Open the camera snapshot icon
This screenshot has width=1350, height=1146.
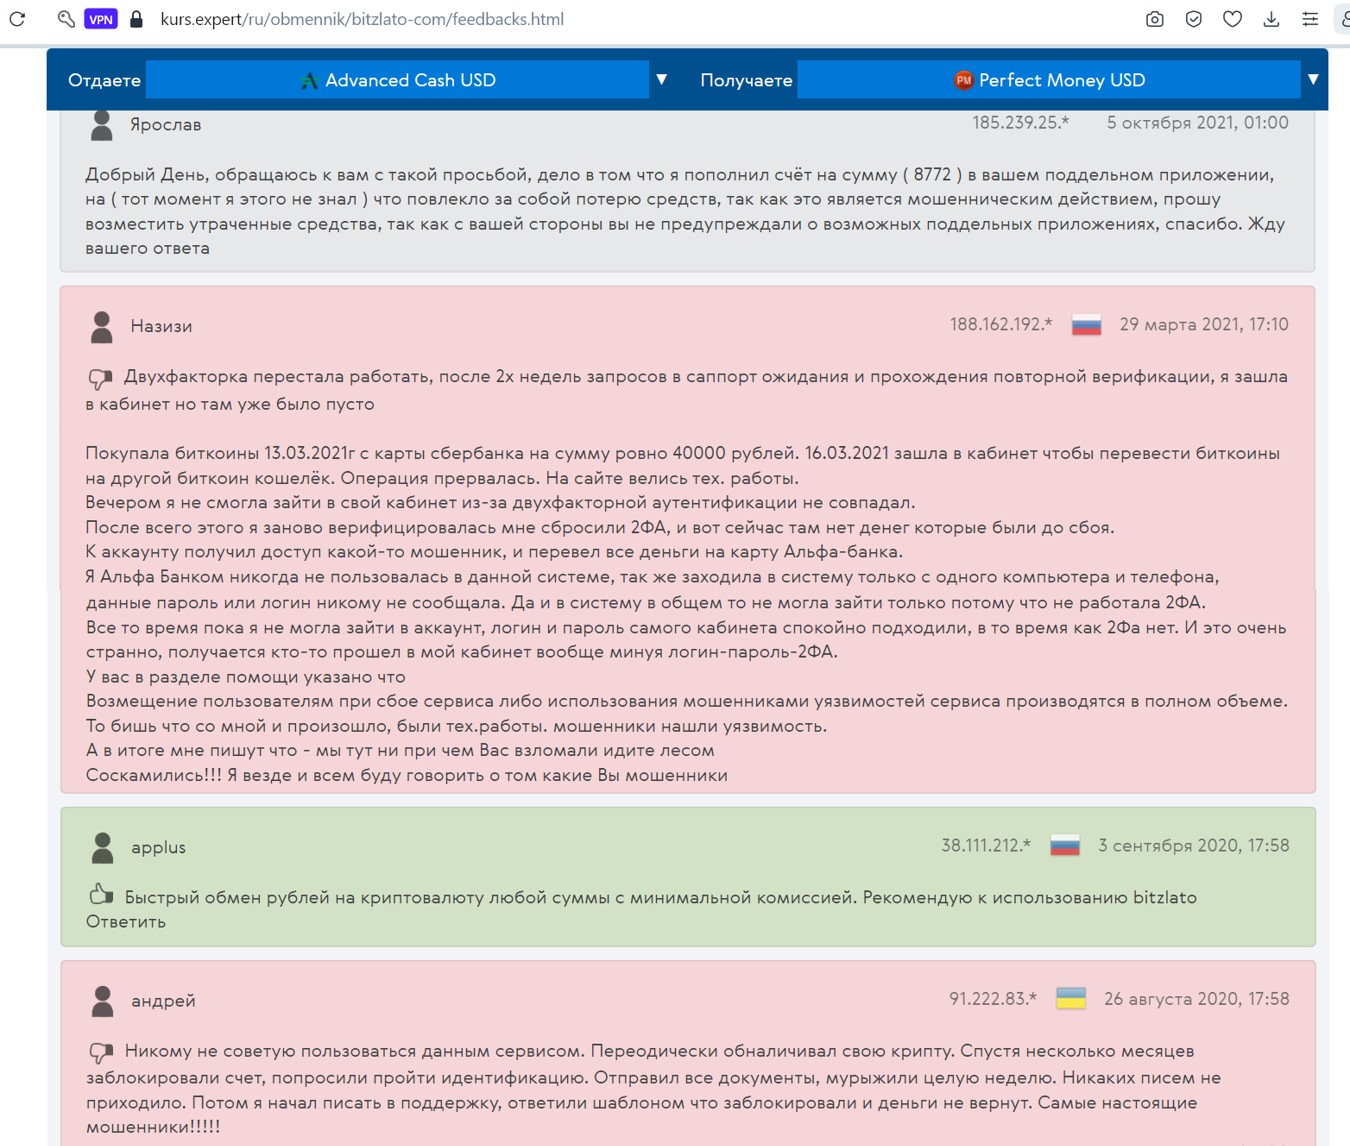[x=1155, y=19]
